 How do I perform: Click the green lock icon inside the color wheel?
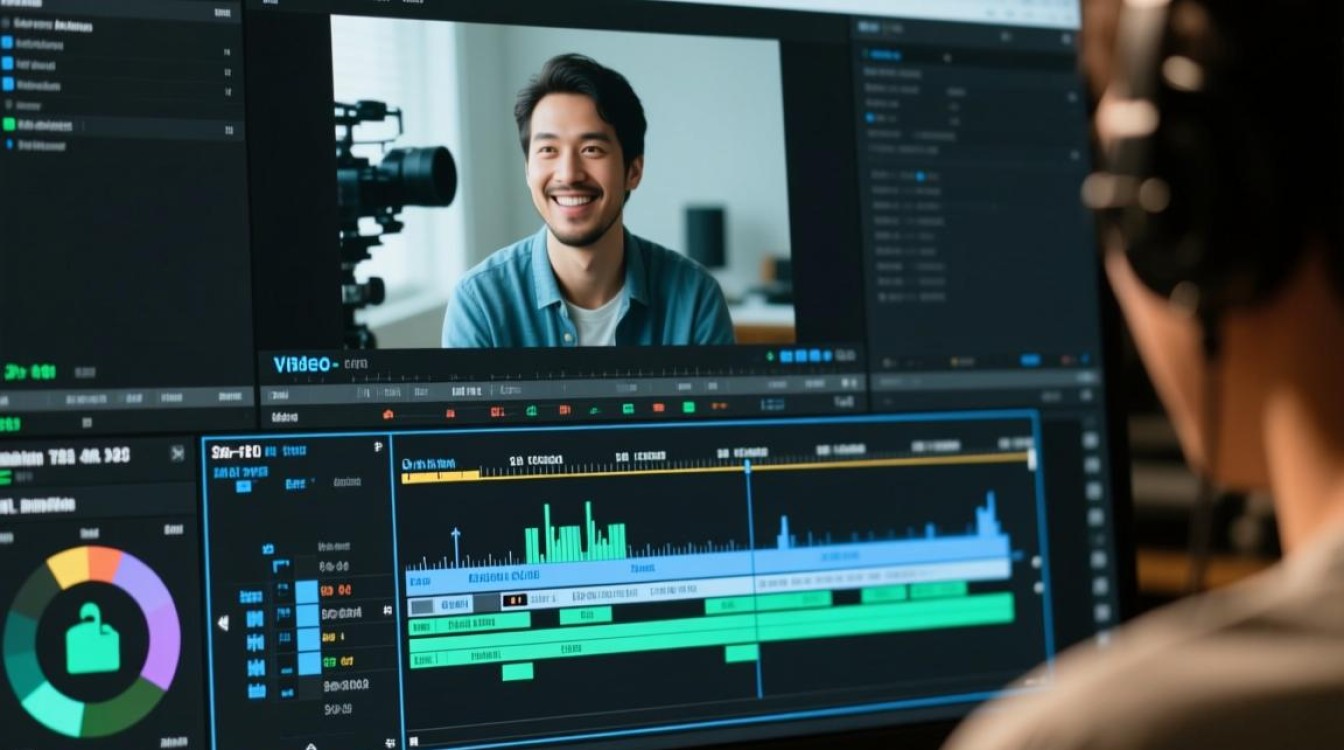(93, 639)
